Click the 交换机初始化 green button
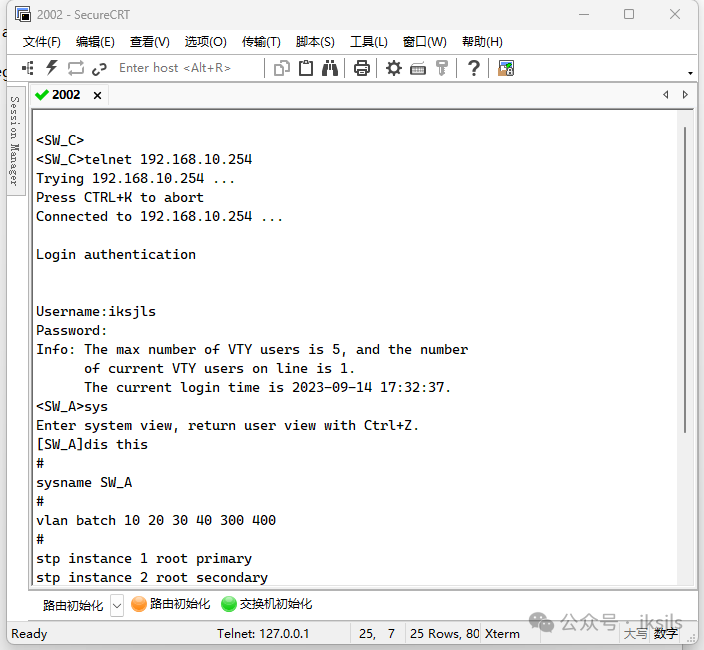Image resolution: width=704 pixels, height=650 pixels. [x=267, y=604]
